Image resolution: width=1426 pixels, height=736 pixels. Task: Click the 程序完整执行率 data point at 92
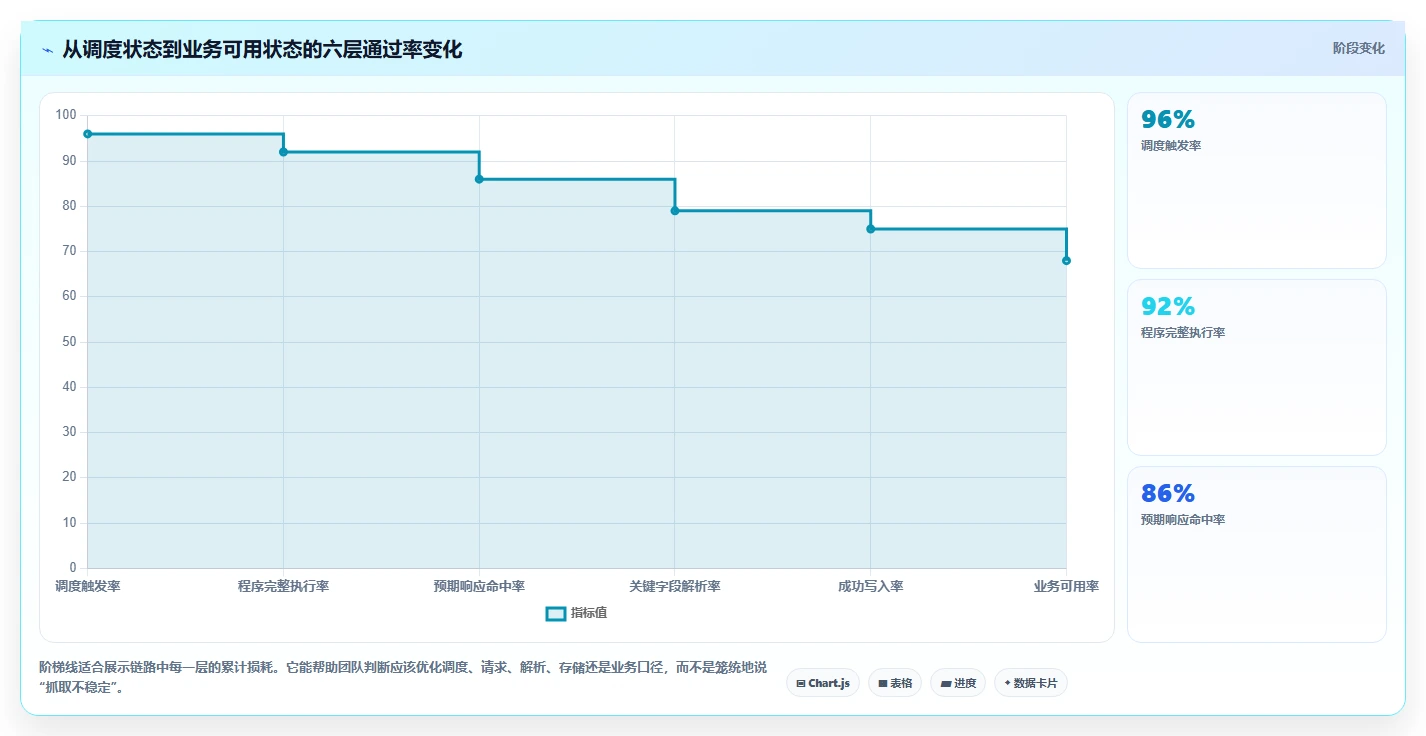point(283,152)
